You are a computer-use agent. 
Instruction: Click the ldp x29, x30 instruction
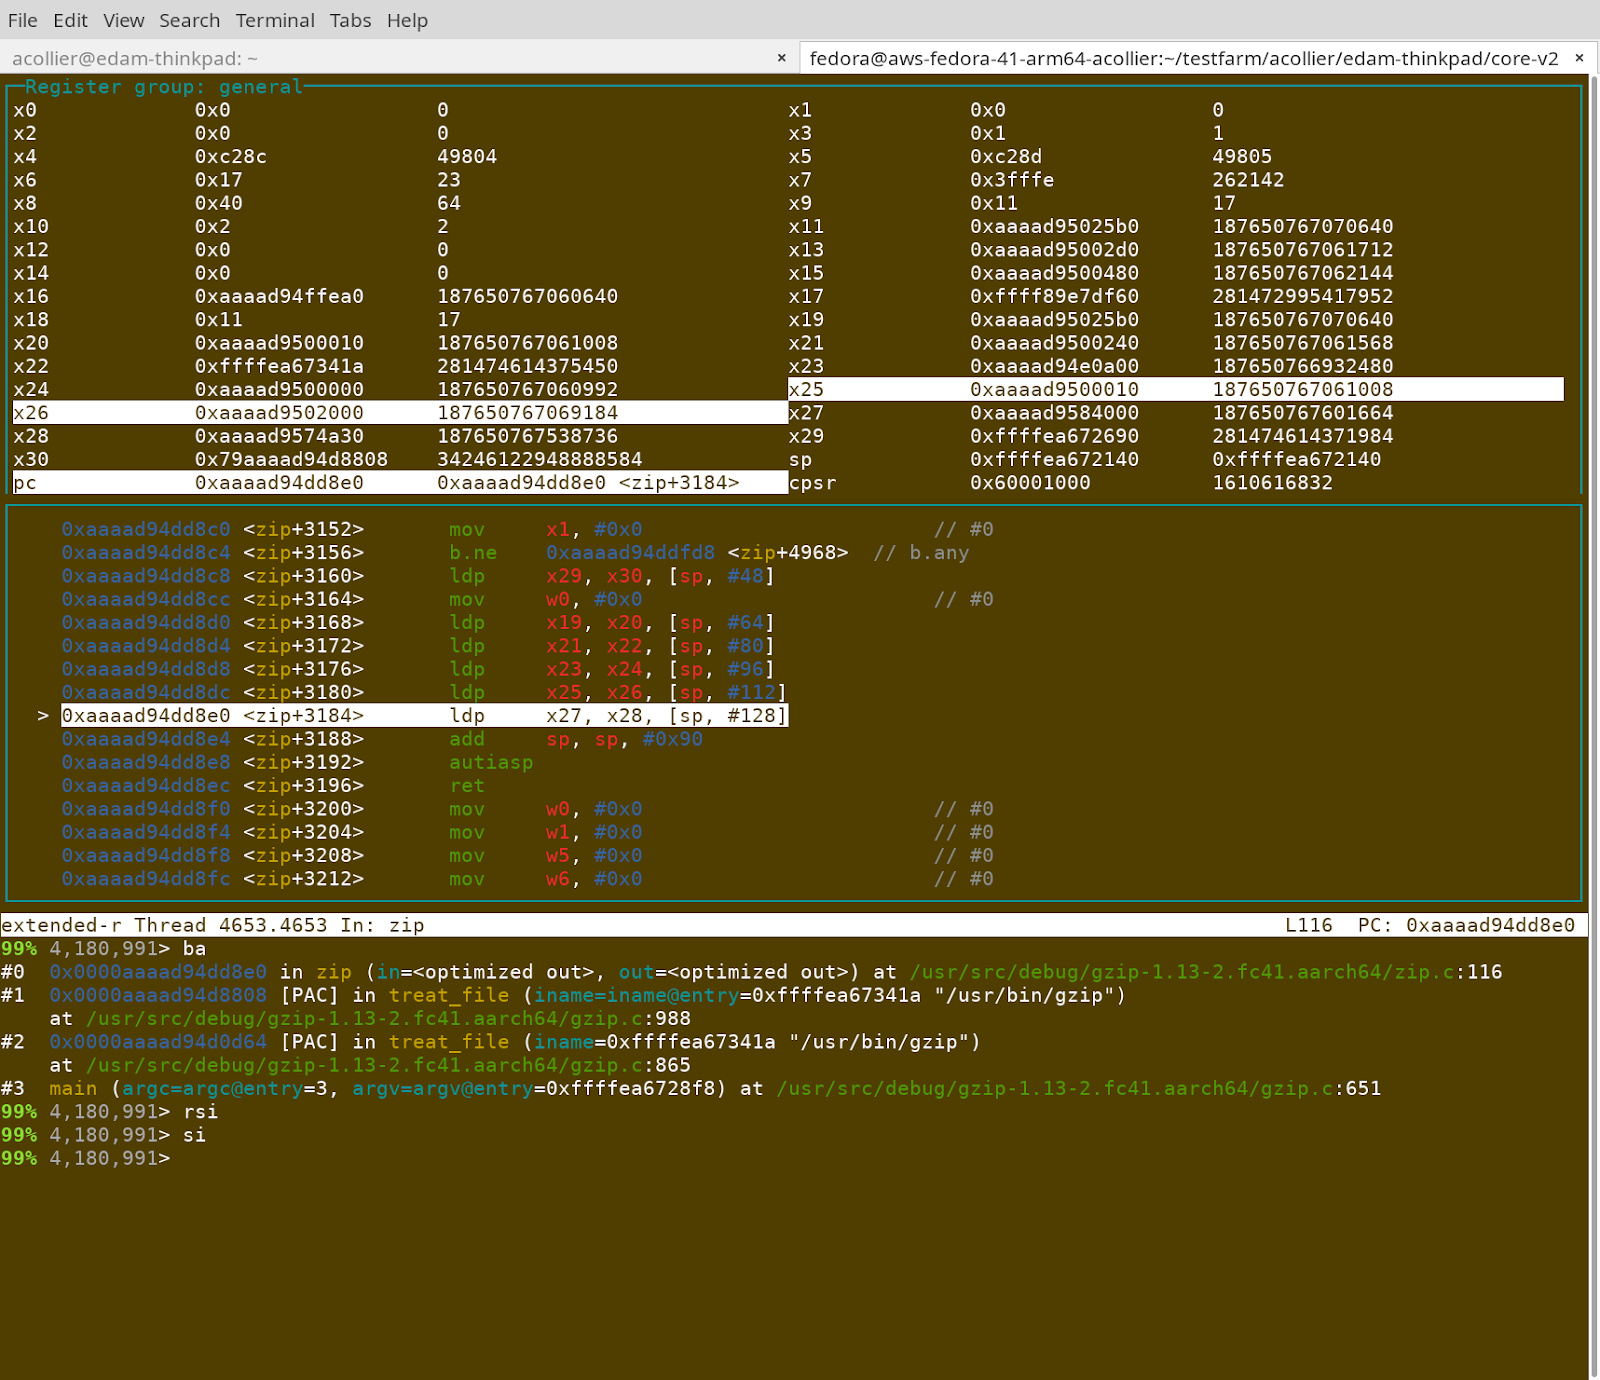611,576
